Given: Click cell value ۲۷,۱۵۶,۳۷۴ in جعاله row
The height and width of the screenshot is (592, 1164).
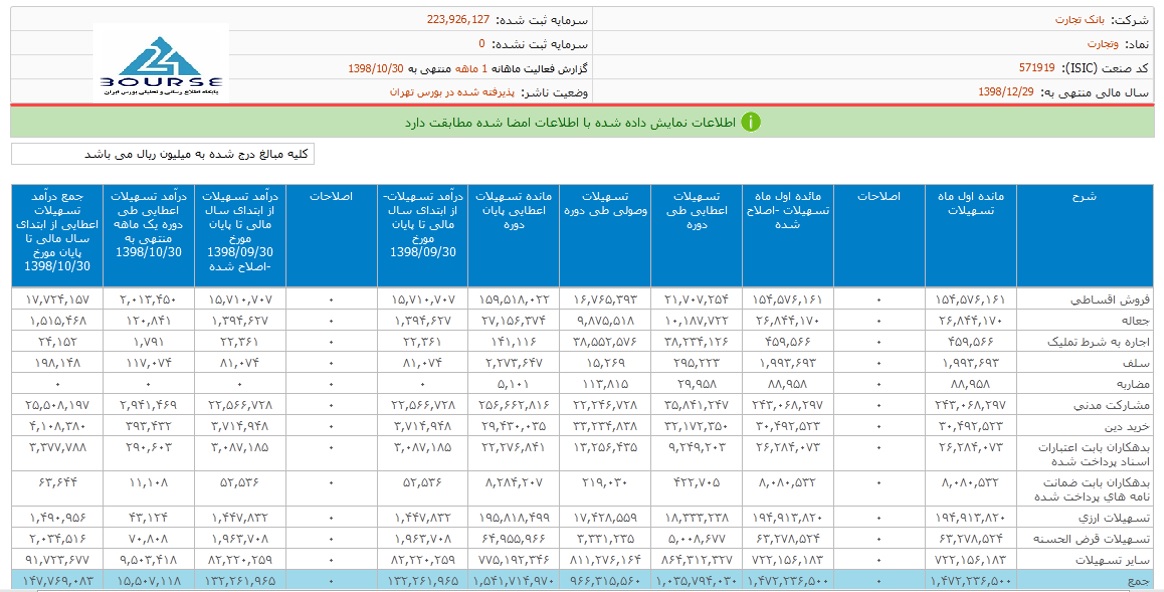Looking at the screenshot, I should pyautogui.click(x=514, y=321).
